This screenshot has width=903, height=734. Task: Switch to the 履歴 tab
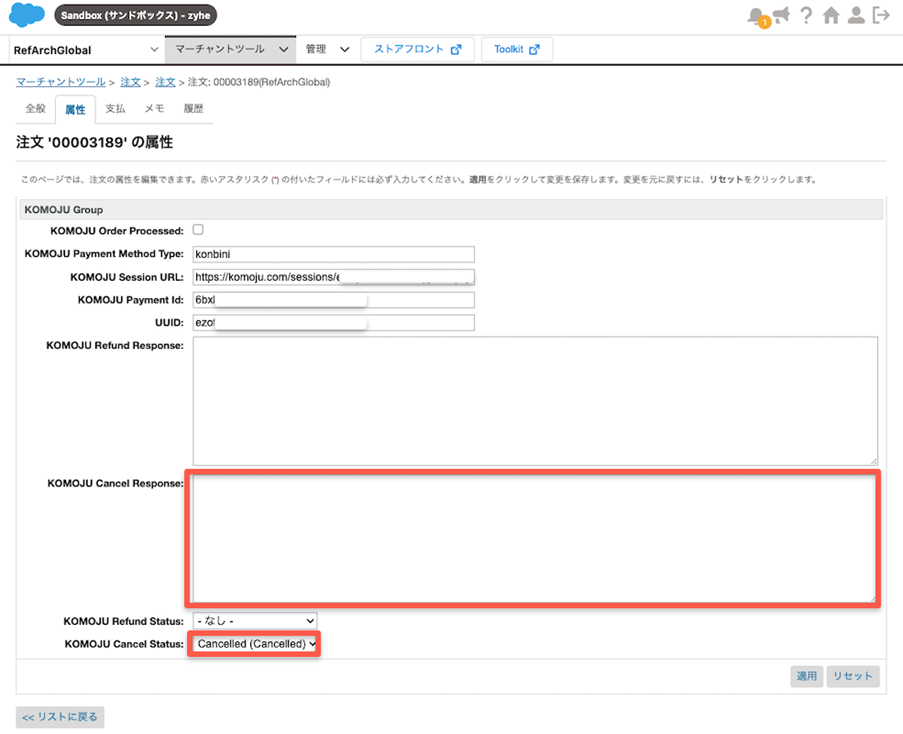point(193,108)
